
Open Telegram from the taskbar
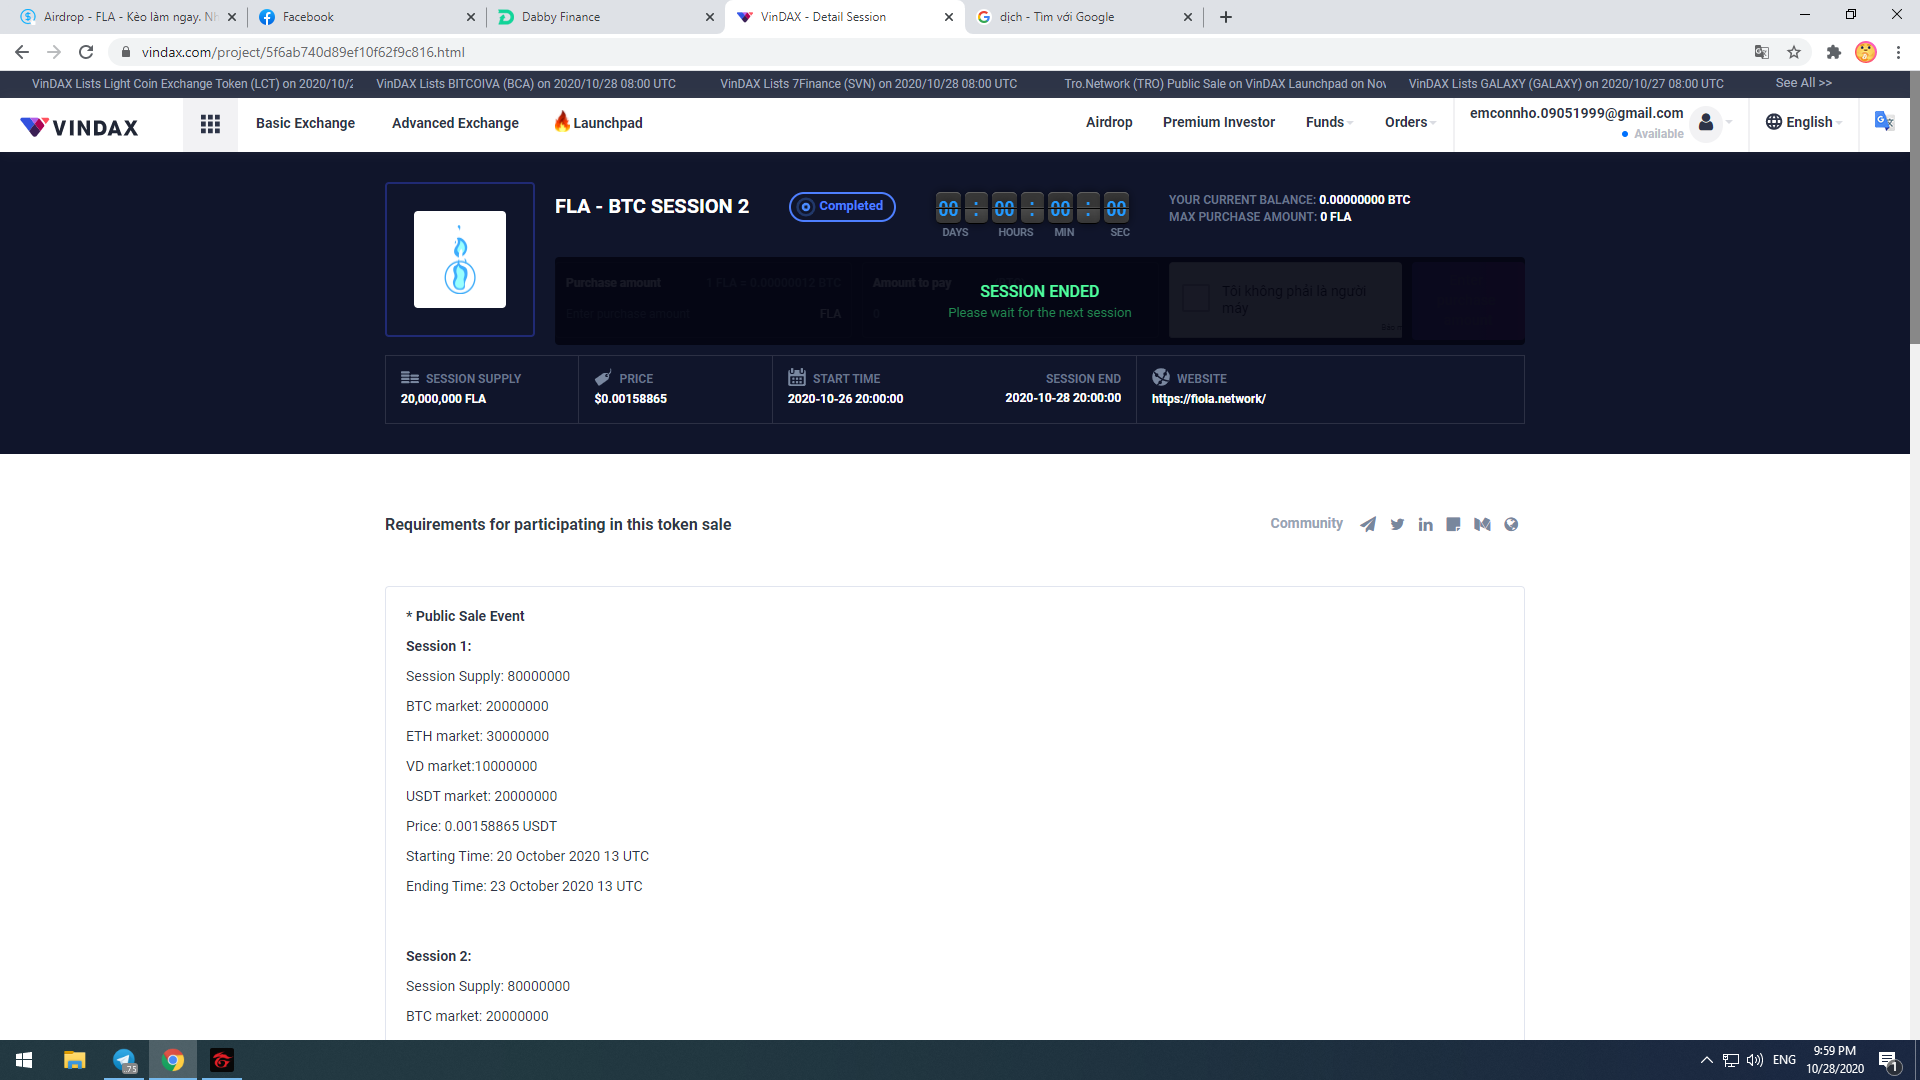124,1060
